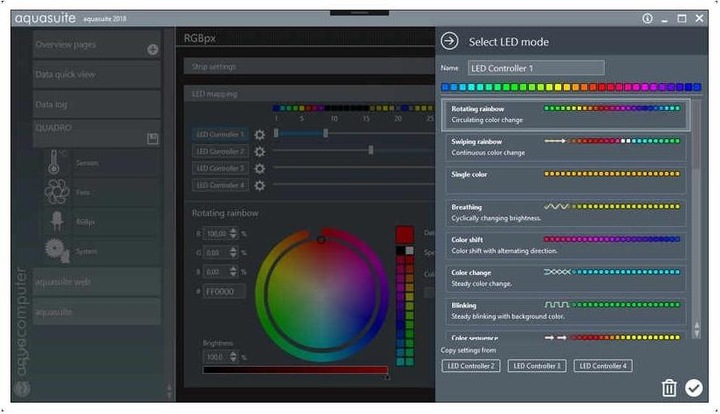Select LED Controller 1 mapping button
Screen dimensions: 720x414
(x=220, y=134)
